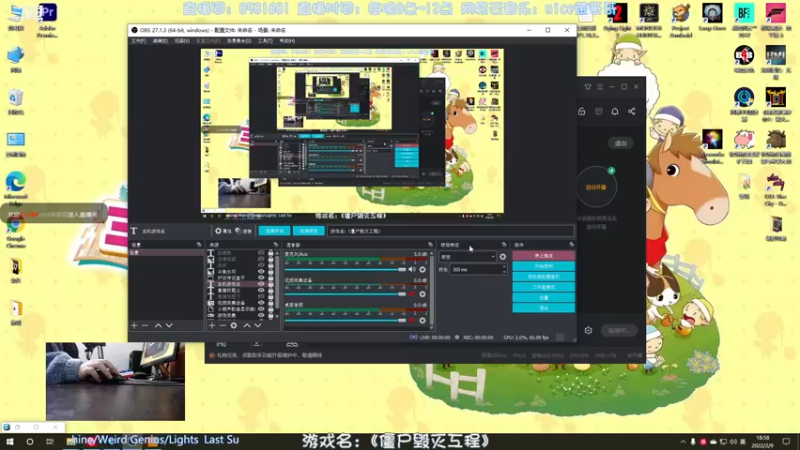Open 桌面音频 audio settings gear in mixer
This screenshot has width=800, height=450.
coord(422,320)
